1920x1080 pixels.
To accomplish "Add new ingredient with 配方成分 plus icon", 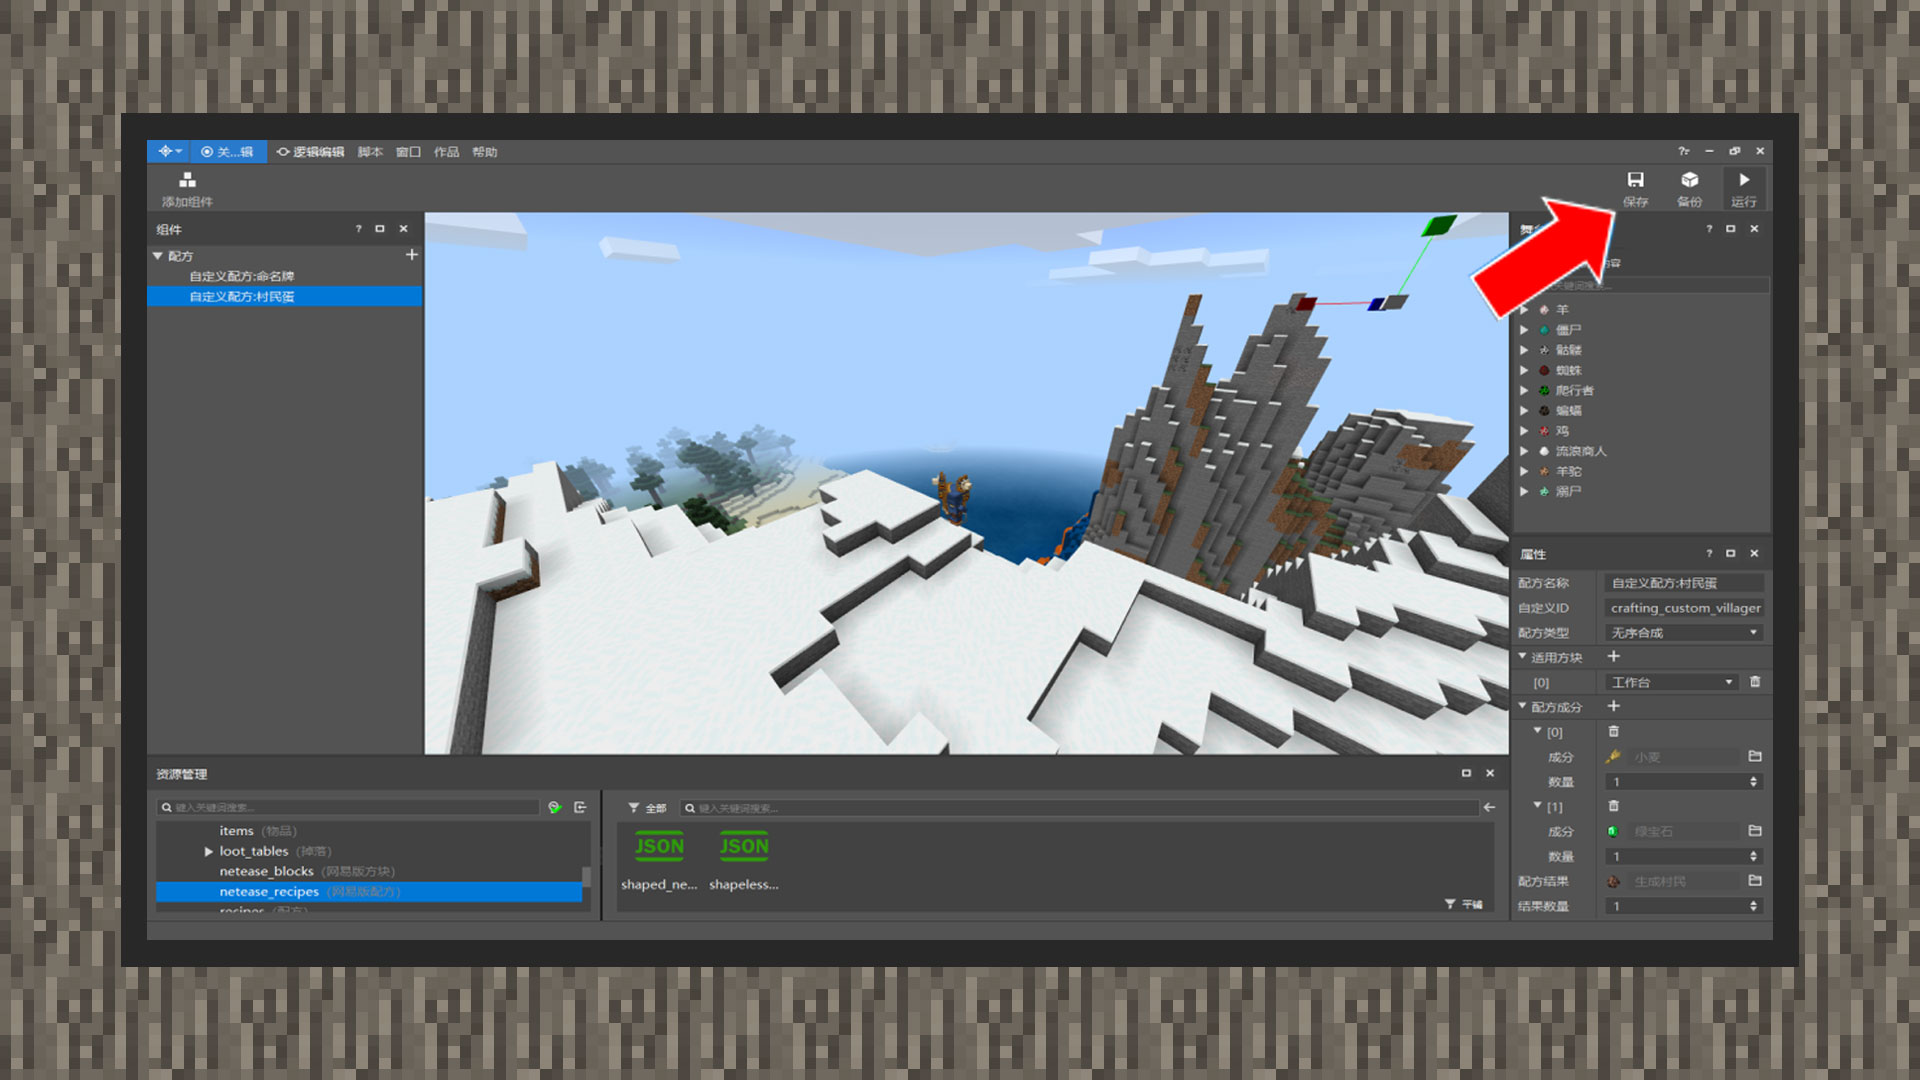I will click(x=1613, y=706).
